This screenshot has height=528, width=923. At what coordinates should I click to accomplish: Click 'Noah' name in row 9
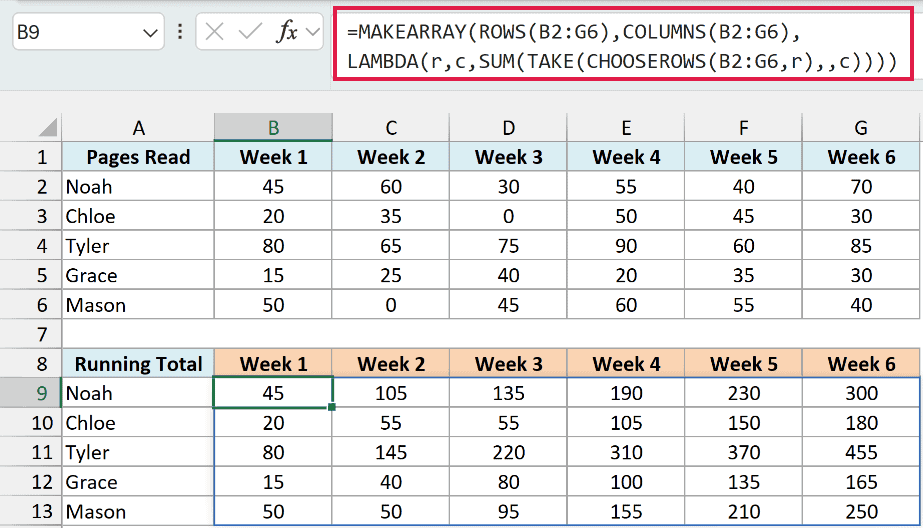click(89, 393)
